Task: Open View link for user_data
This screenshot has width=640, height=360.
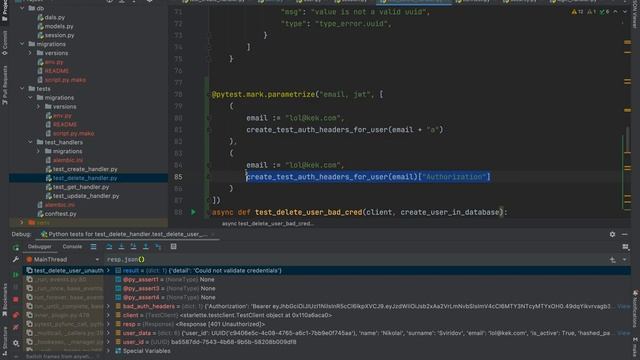Action: tap(624, 333)
